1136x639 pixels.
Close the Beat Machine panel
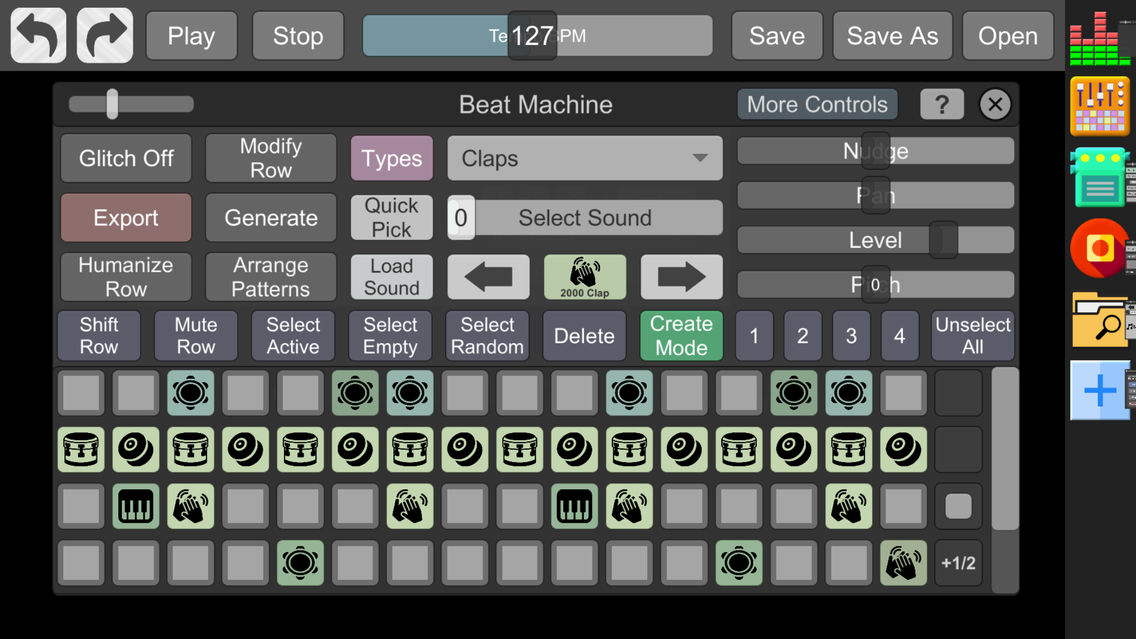coord(995,104)
